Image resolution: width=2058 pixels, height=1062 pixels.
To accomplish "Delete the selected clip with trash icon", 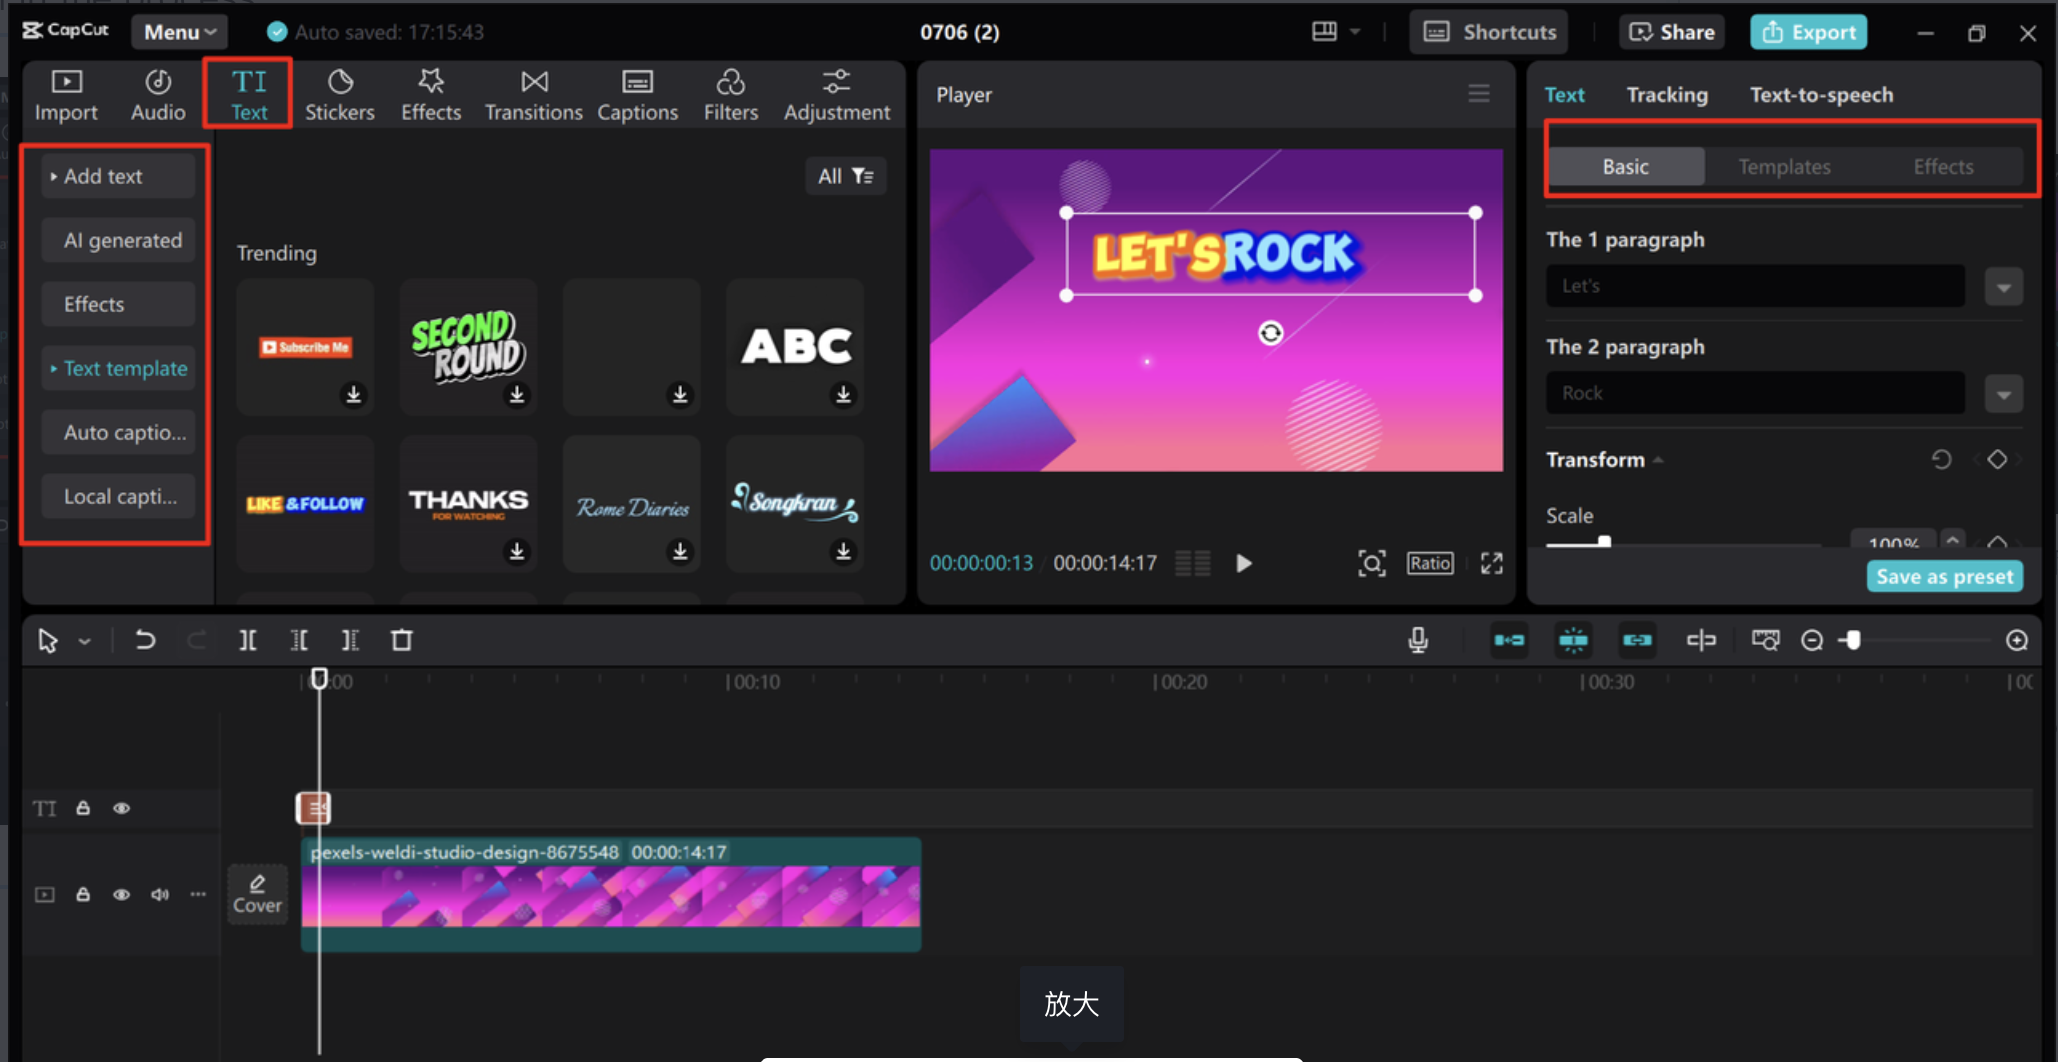I will (401, 640).
